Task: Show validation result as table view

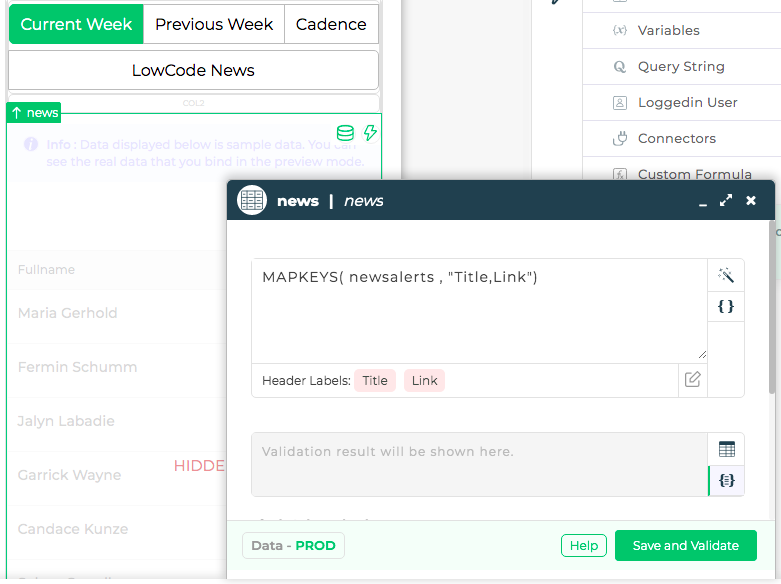Action: tap(726, 449)
